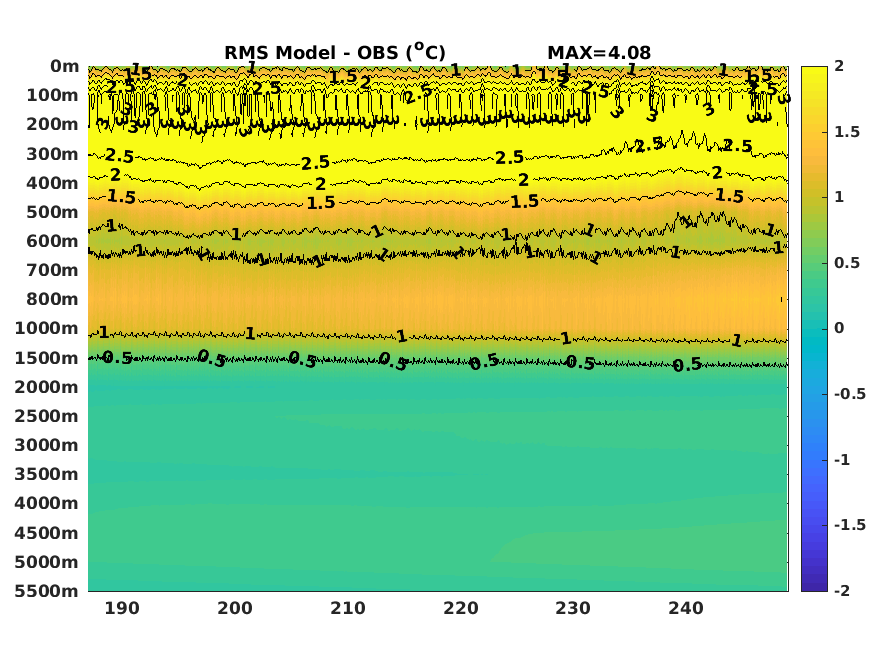Click the "200" x-axis tick label

pyautogui.click(x=234, y=607)
